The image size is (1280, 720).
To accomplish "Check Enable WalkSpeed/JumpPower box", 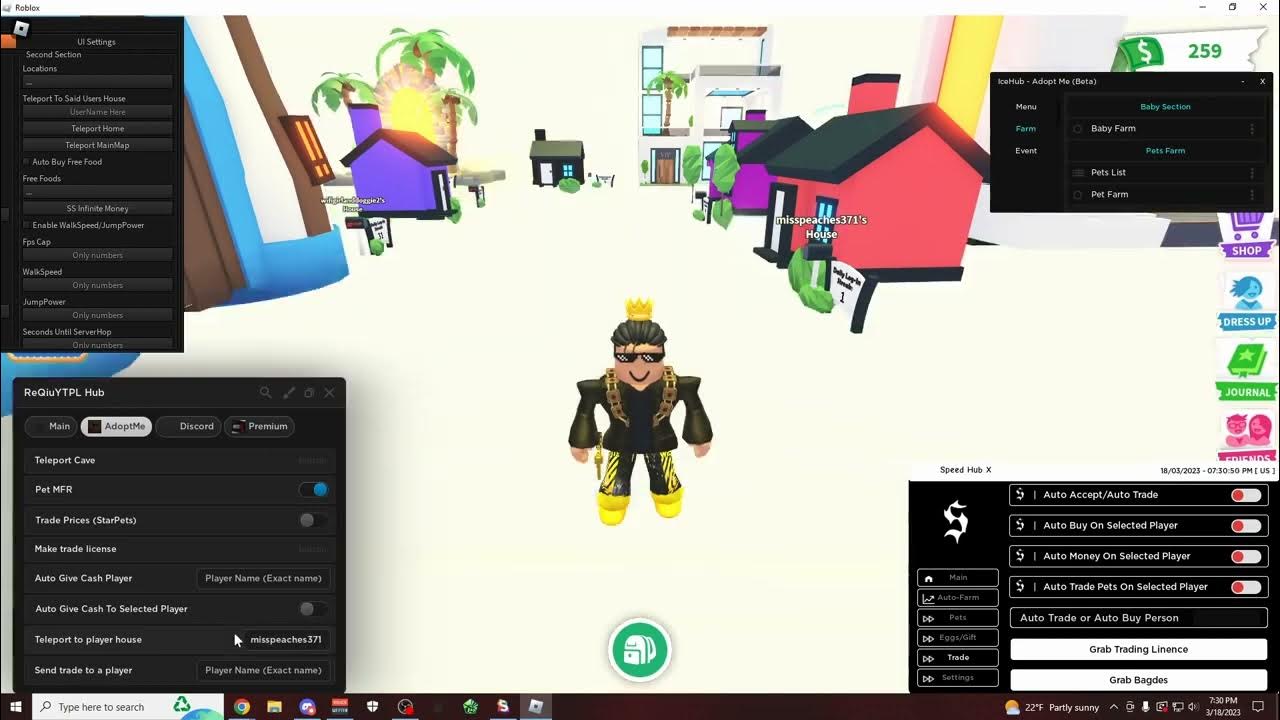I will coord(26,226).
